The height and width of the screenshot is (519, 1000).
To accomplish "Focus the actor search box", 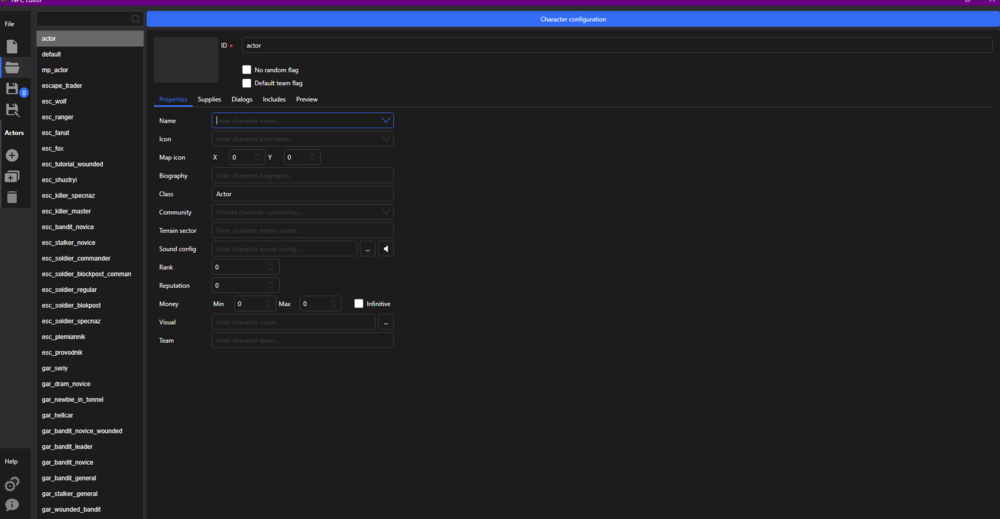I will (89, 19).
